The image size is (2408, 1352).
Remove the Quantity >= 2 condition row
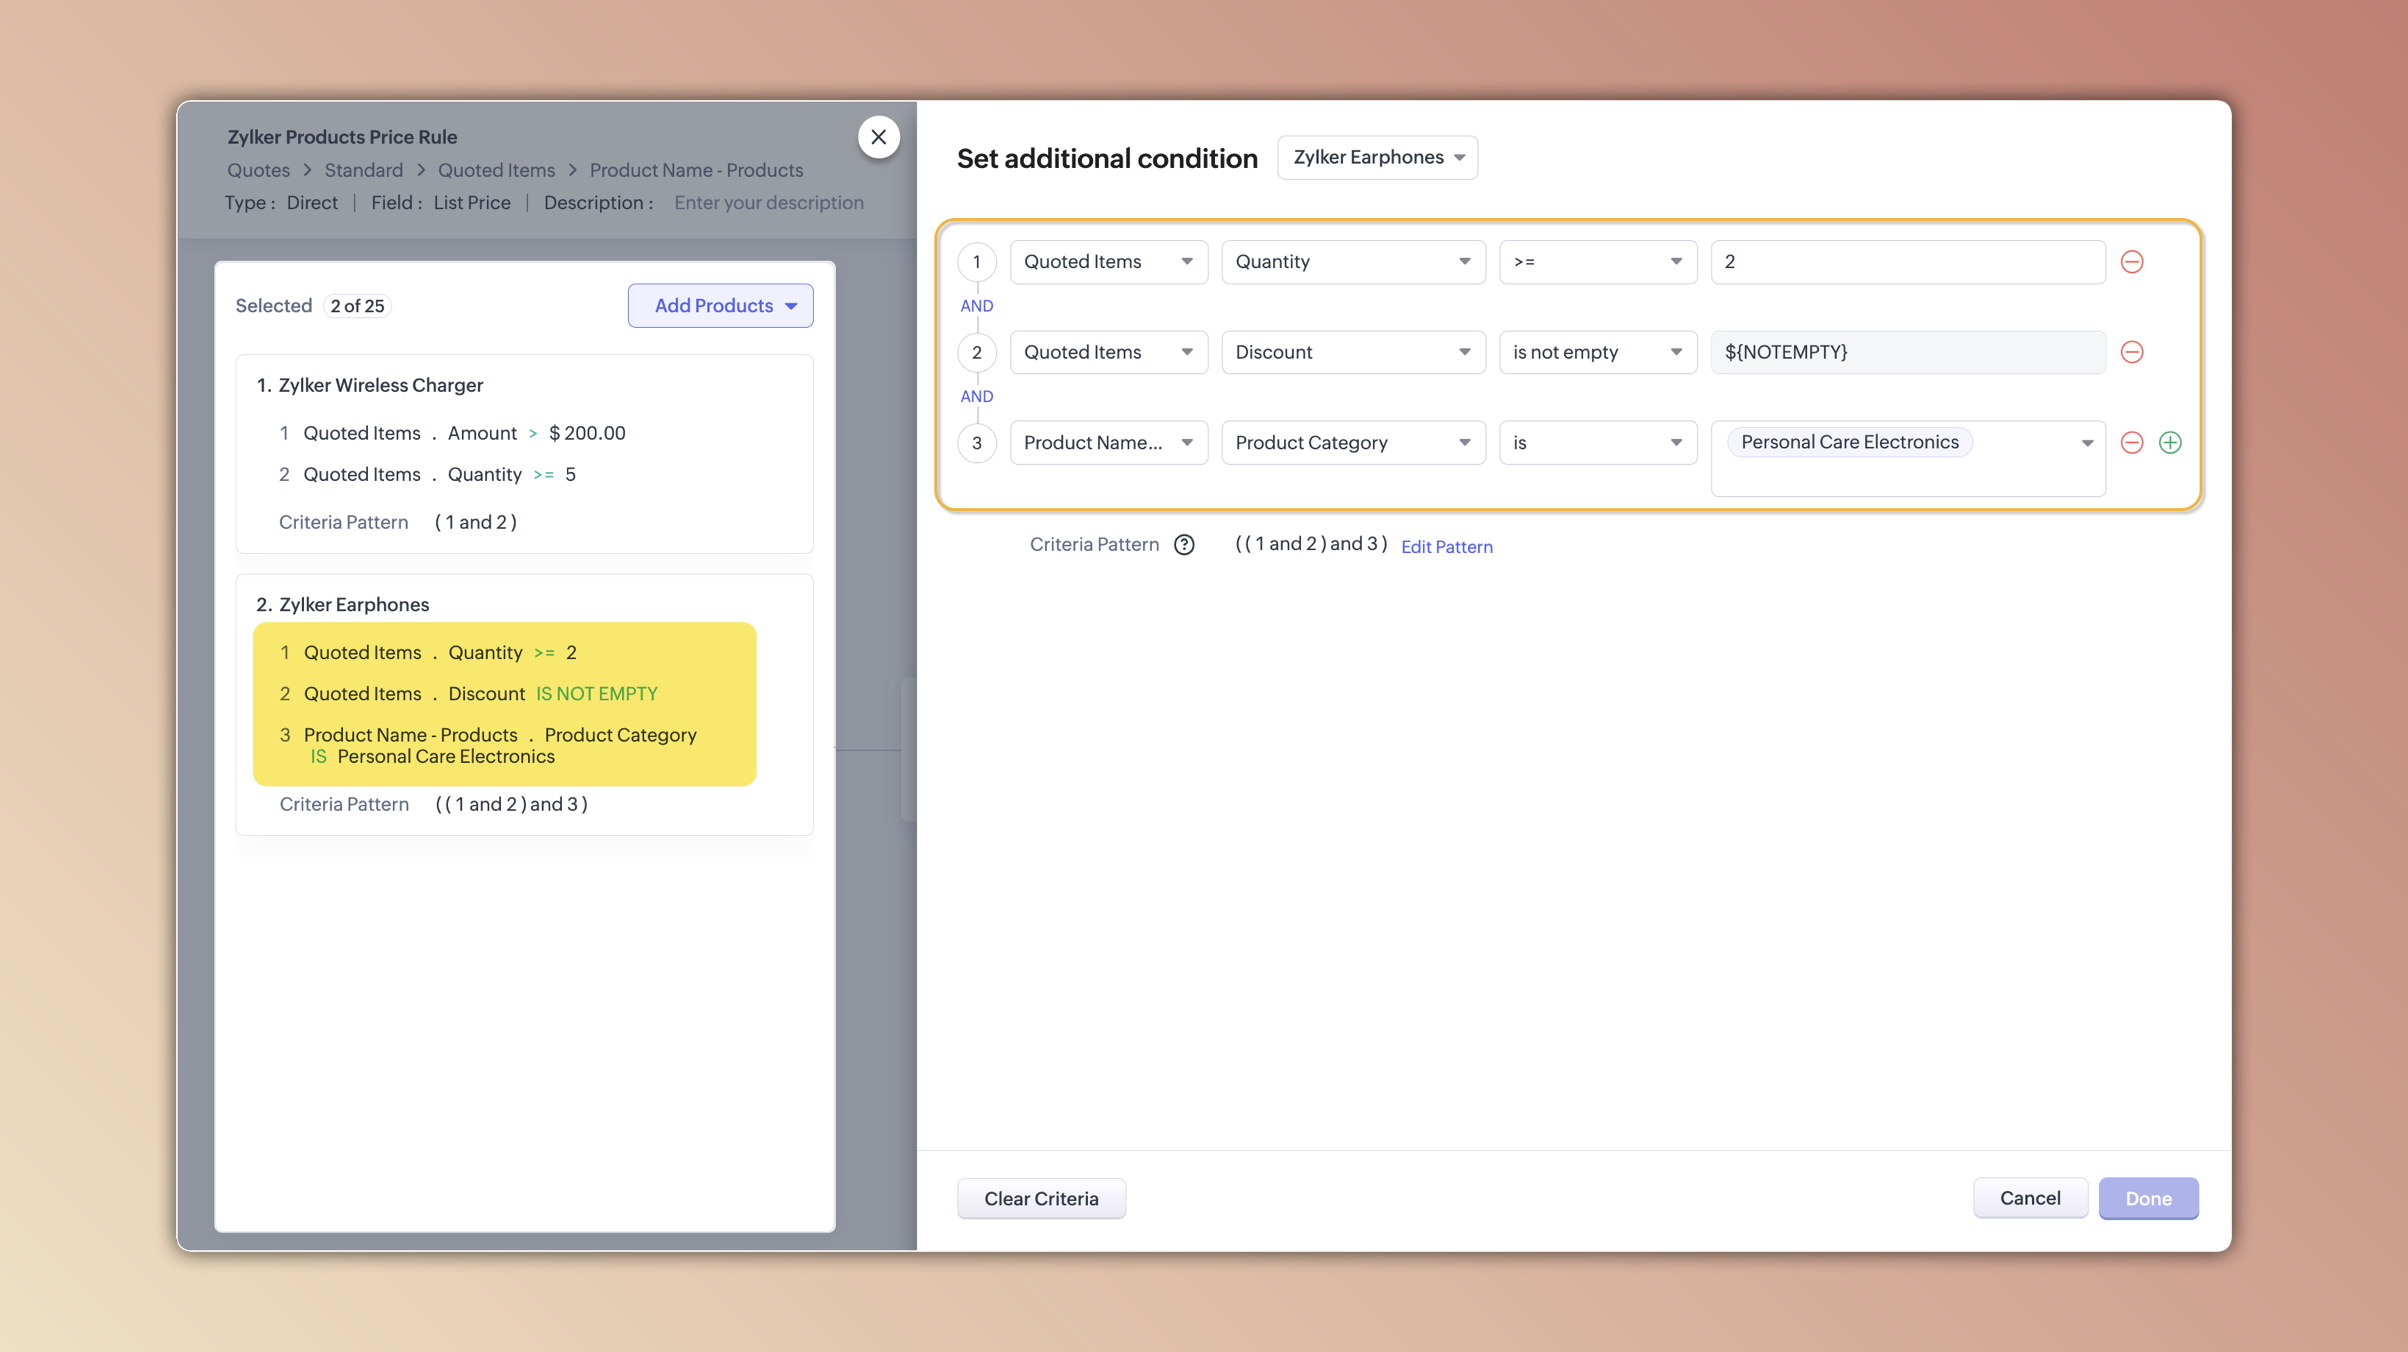coord(2133,262)
